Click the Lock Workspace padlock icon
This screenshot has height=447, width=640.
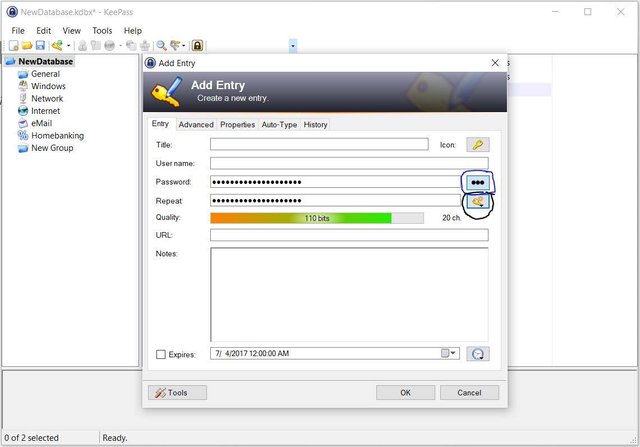(x=198, y=45)
